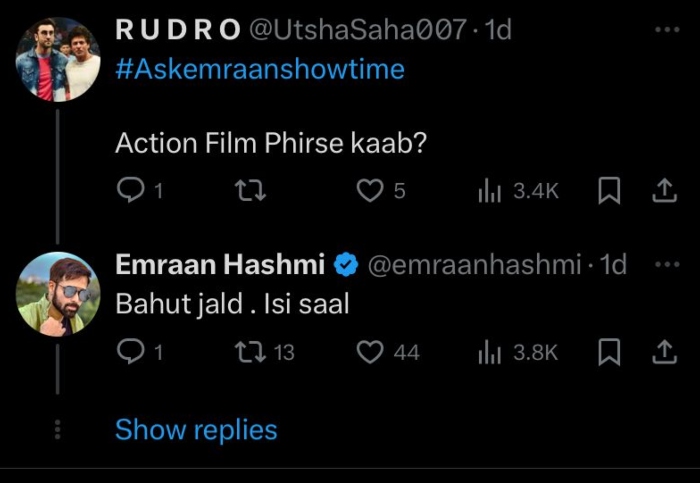Open more options on RUDRO's tweet

coord(666,30)
